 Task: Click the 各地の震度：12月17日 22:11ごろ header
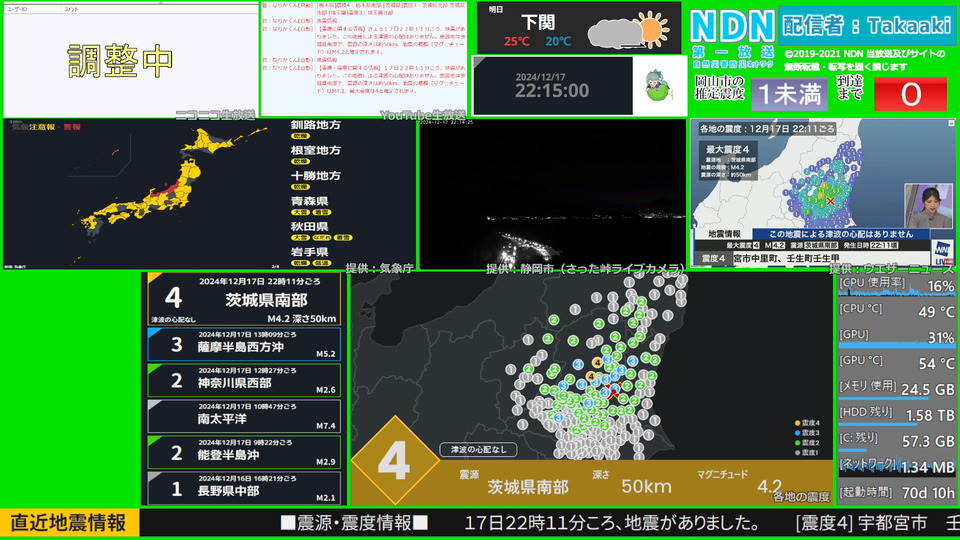pos(767,129)
